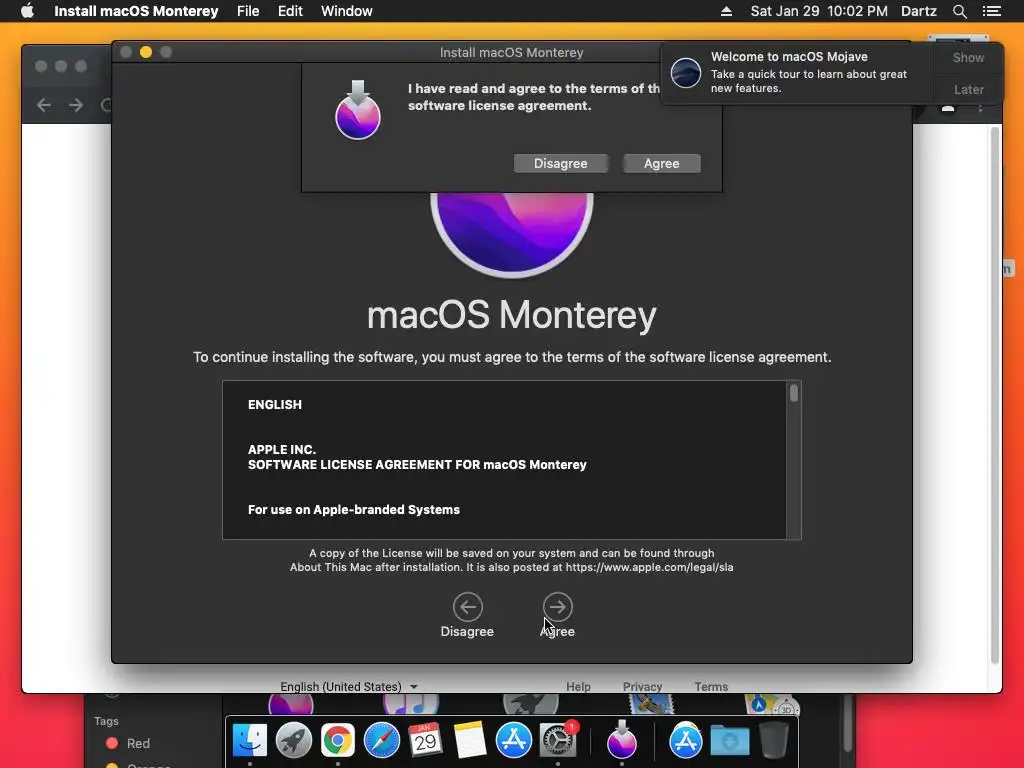
Task: Select the Red tag in Finder sidebar
Action: click(x=128, y=743)
